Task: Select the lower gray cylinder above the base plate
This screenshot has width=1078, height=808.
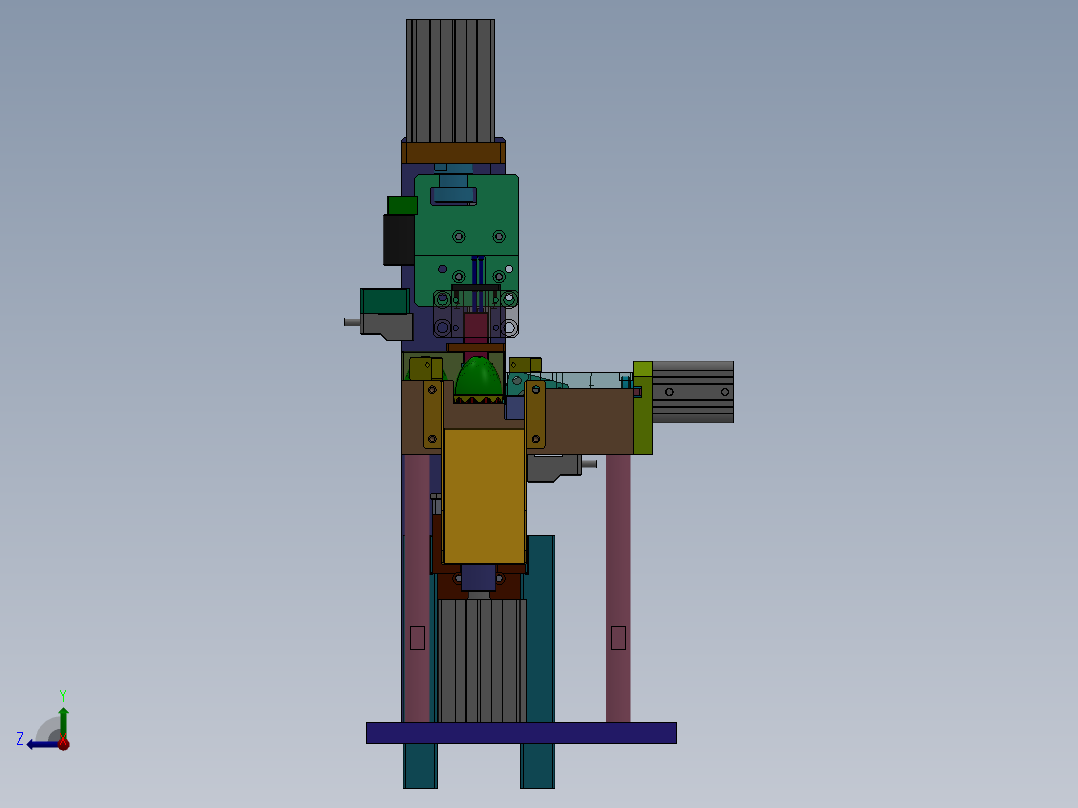Action: [482, 661]
